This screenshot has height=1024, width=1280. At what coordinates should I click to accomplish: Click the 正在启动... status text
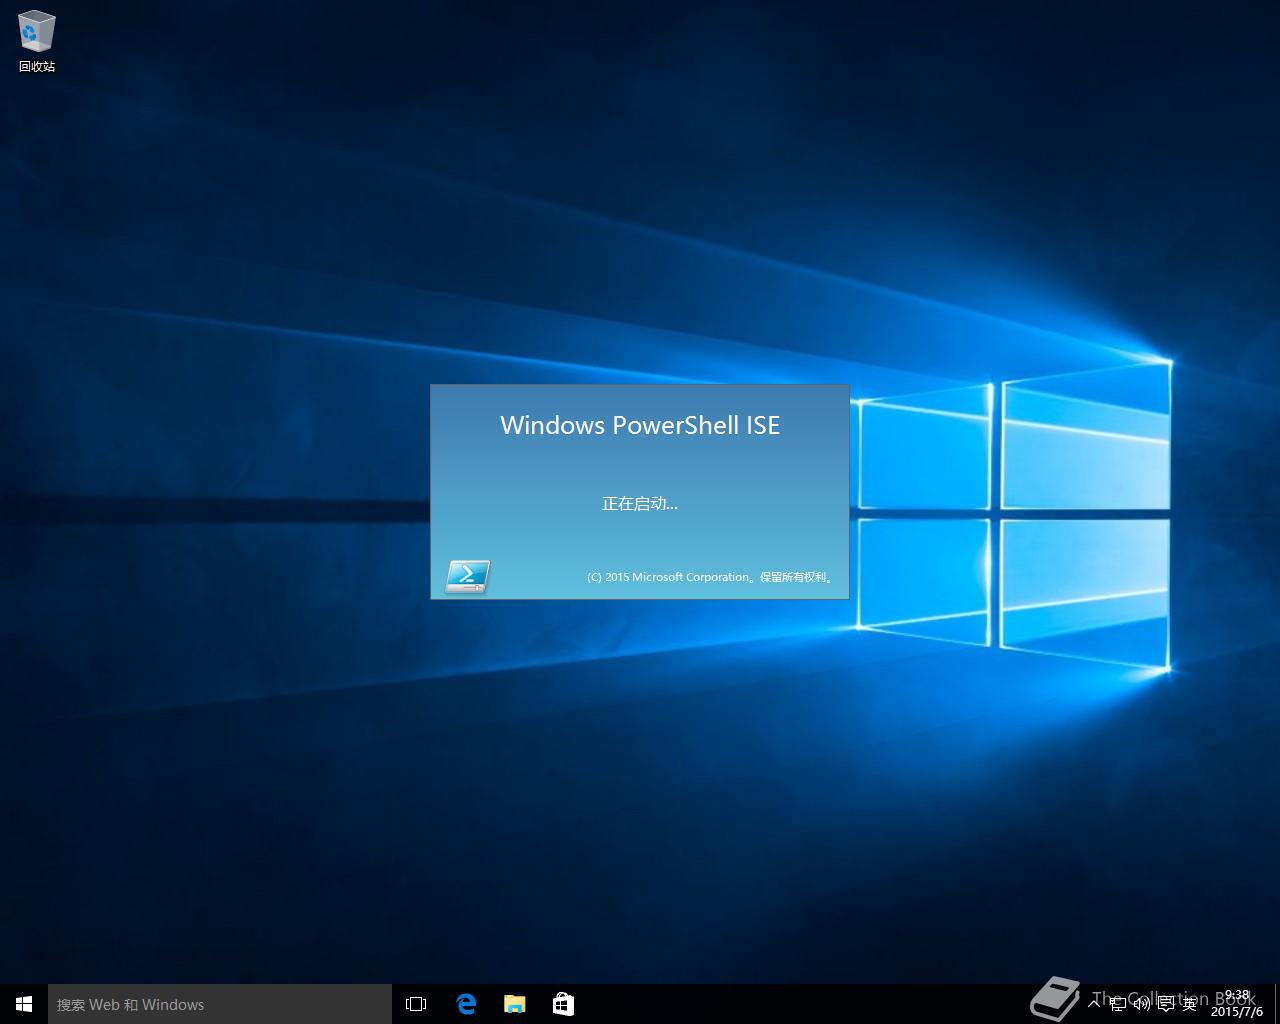640,504
